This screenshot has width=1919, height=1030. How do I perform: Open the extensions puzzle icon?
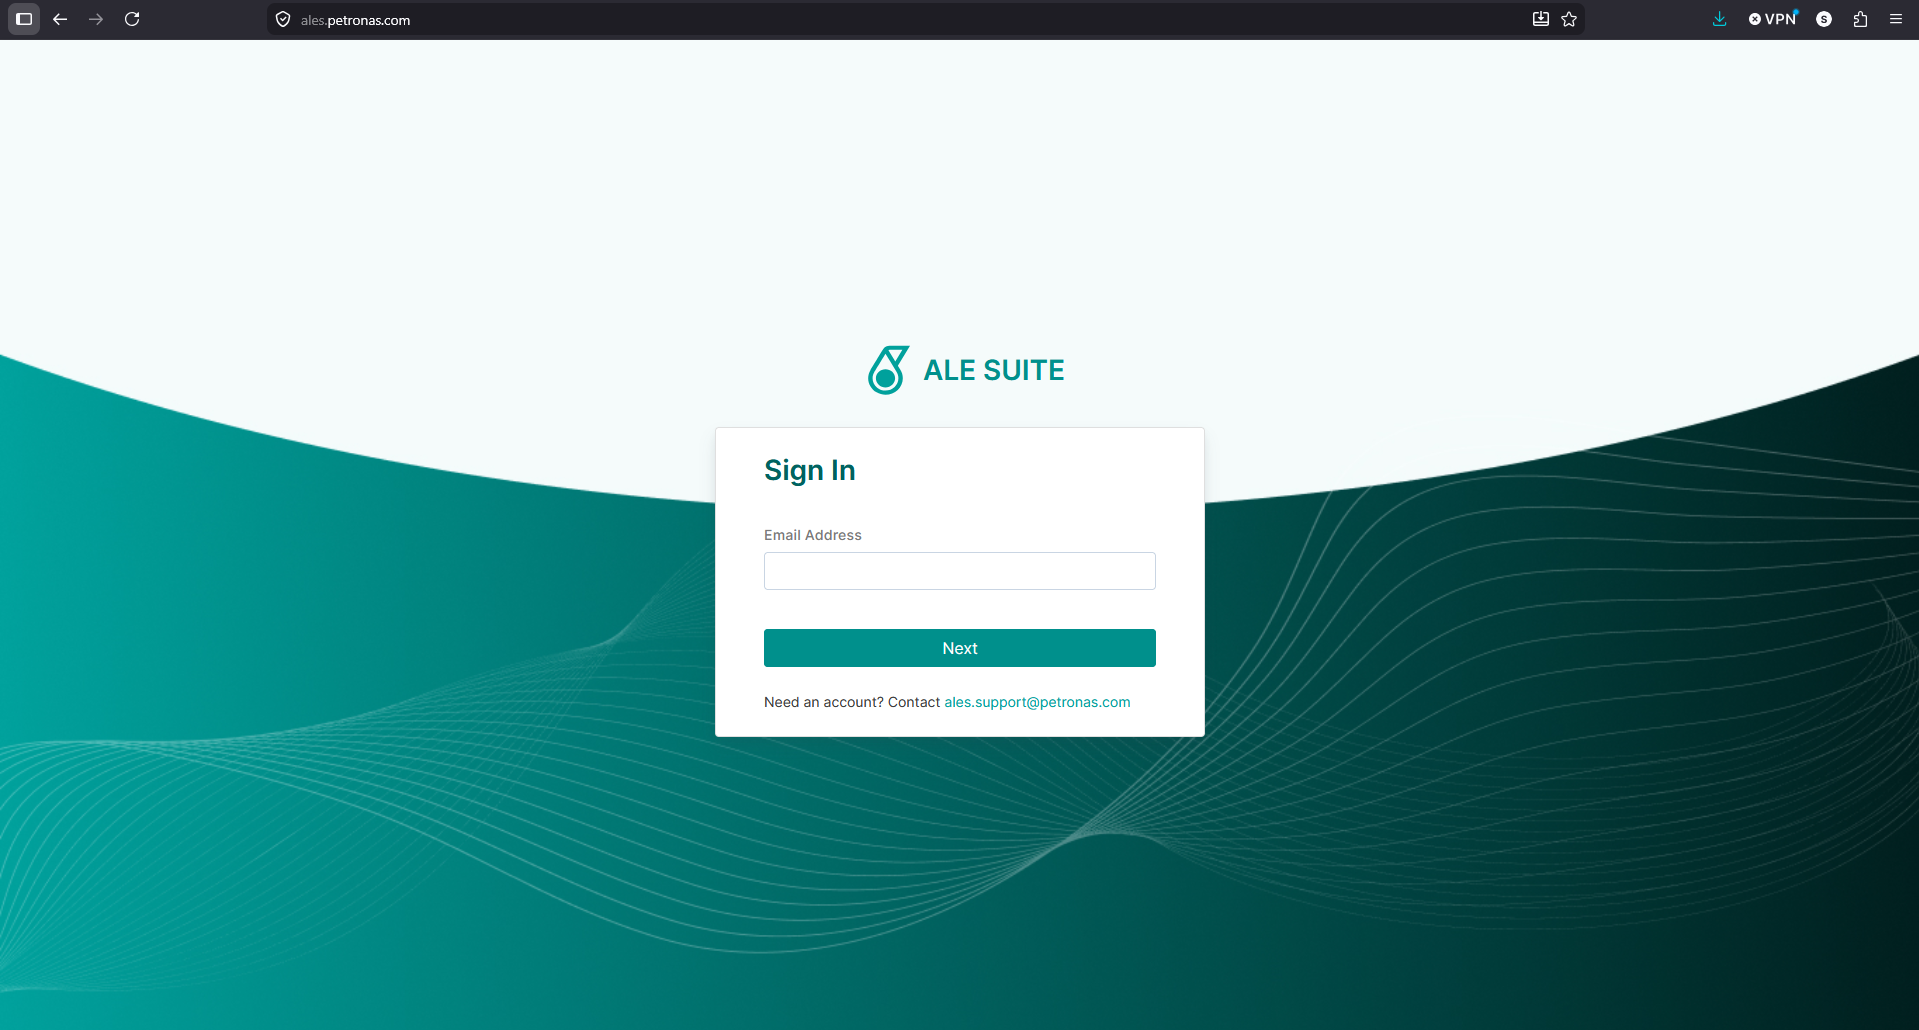coord(1860,19)
